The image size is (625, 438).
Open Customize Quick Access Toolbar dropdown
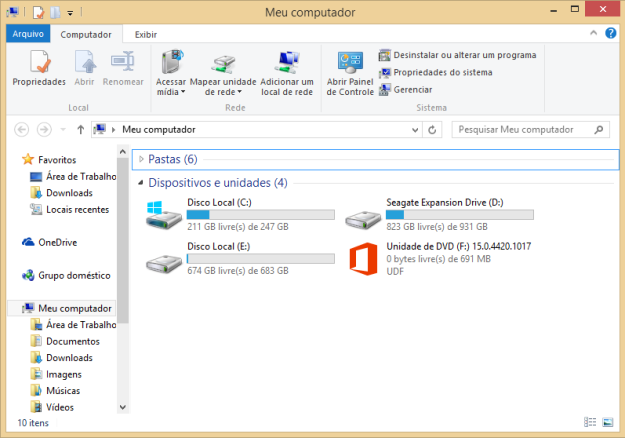coord(70,13)
